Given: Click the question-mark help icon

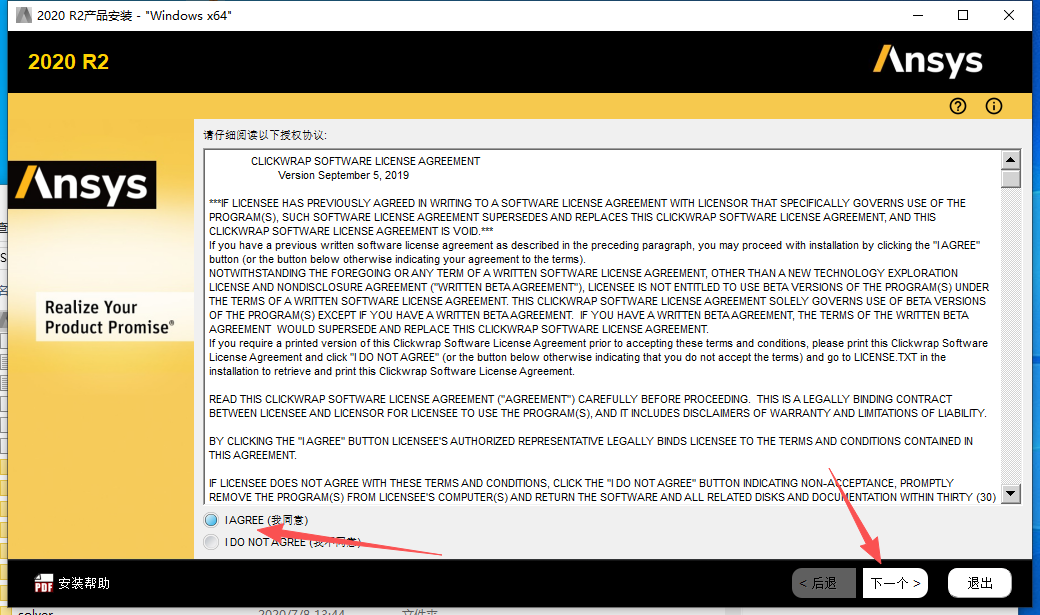Looking at the screenshot, I should pyautogui.click(x=958, y=106).
